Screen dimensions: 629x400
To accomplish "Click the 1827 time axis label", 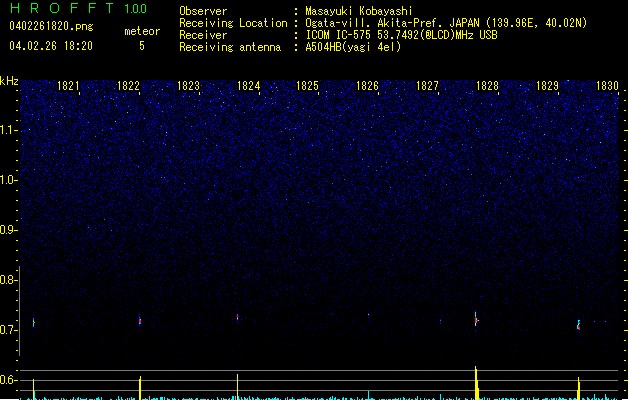I will click(427, 86).
